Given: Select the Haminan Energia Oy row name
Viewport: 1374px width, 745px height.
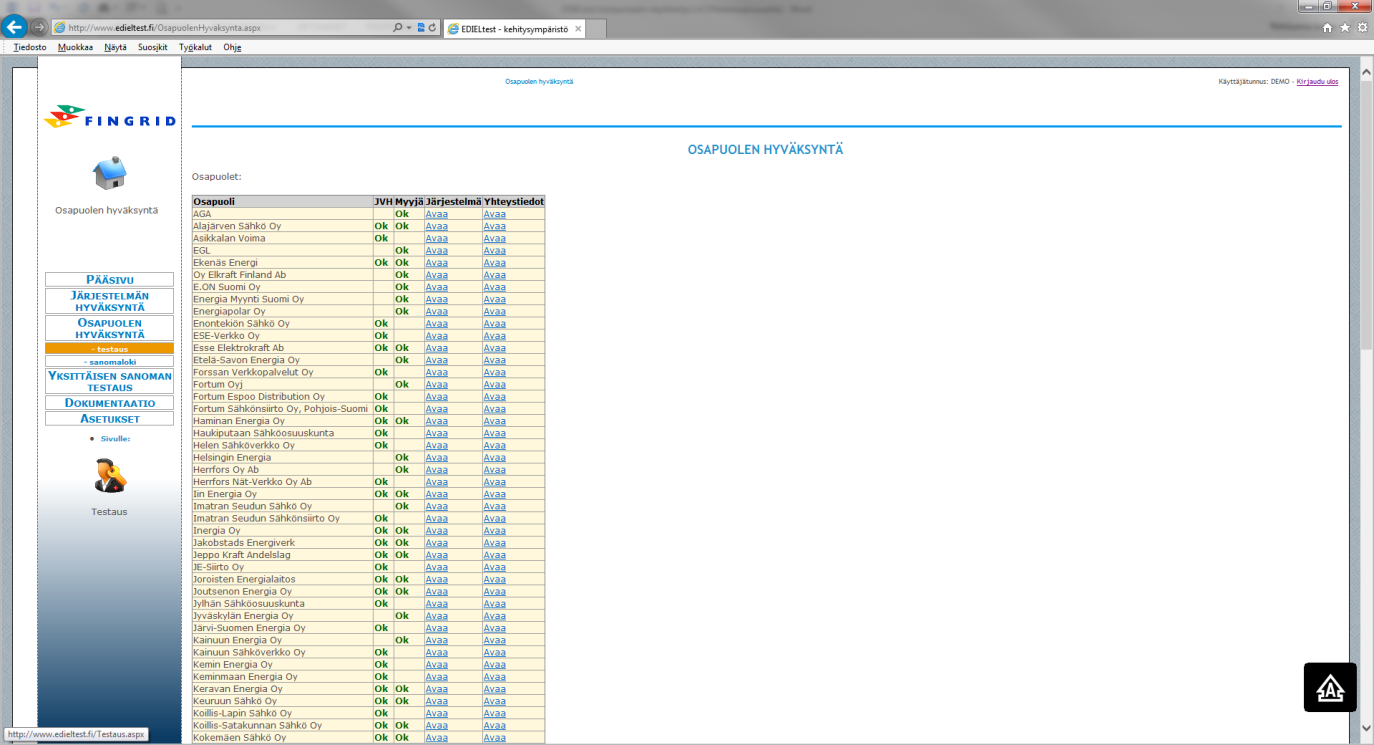Looking at the screenshot, I should (238, 421).
